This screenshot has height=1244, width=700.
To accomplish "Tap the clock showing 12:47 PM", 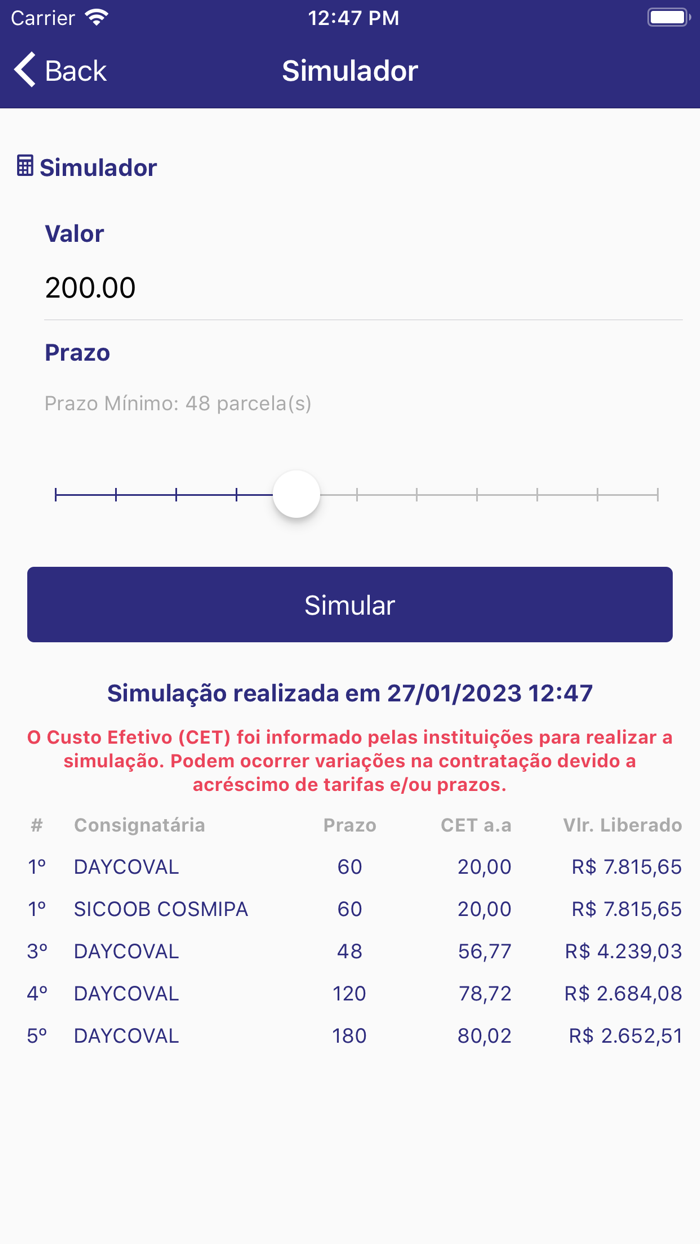I will (353, 17).
